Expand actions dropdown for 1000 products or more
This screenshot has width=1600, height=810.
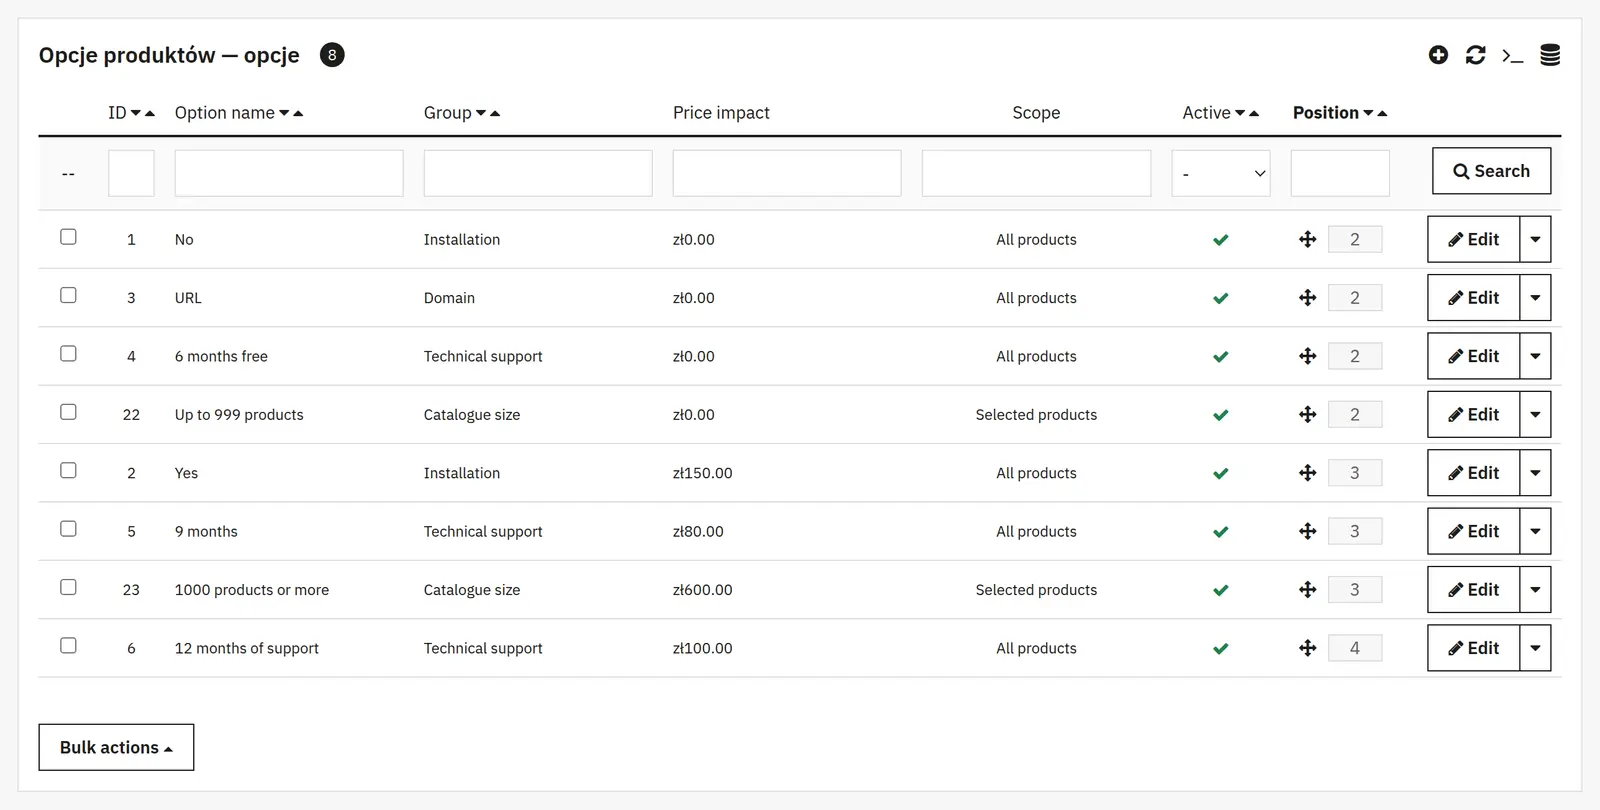pos(1535,590)
